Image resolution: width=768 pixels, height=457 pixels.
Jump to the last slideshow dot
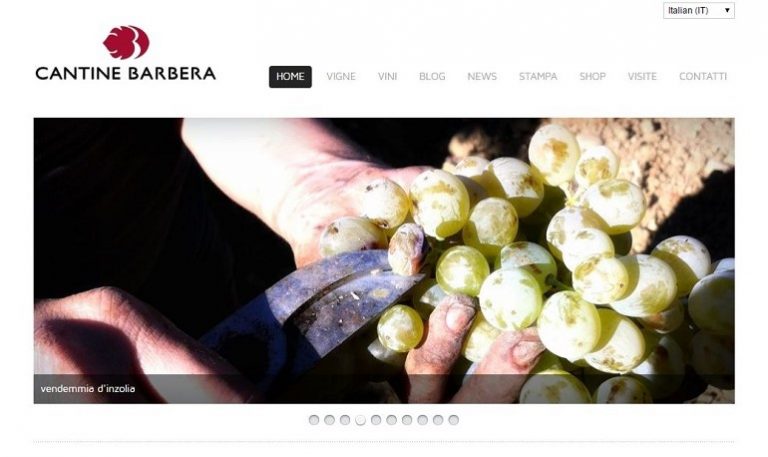tap(454, 420)
